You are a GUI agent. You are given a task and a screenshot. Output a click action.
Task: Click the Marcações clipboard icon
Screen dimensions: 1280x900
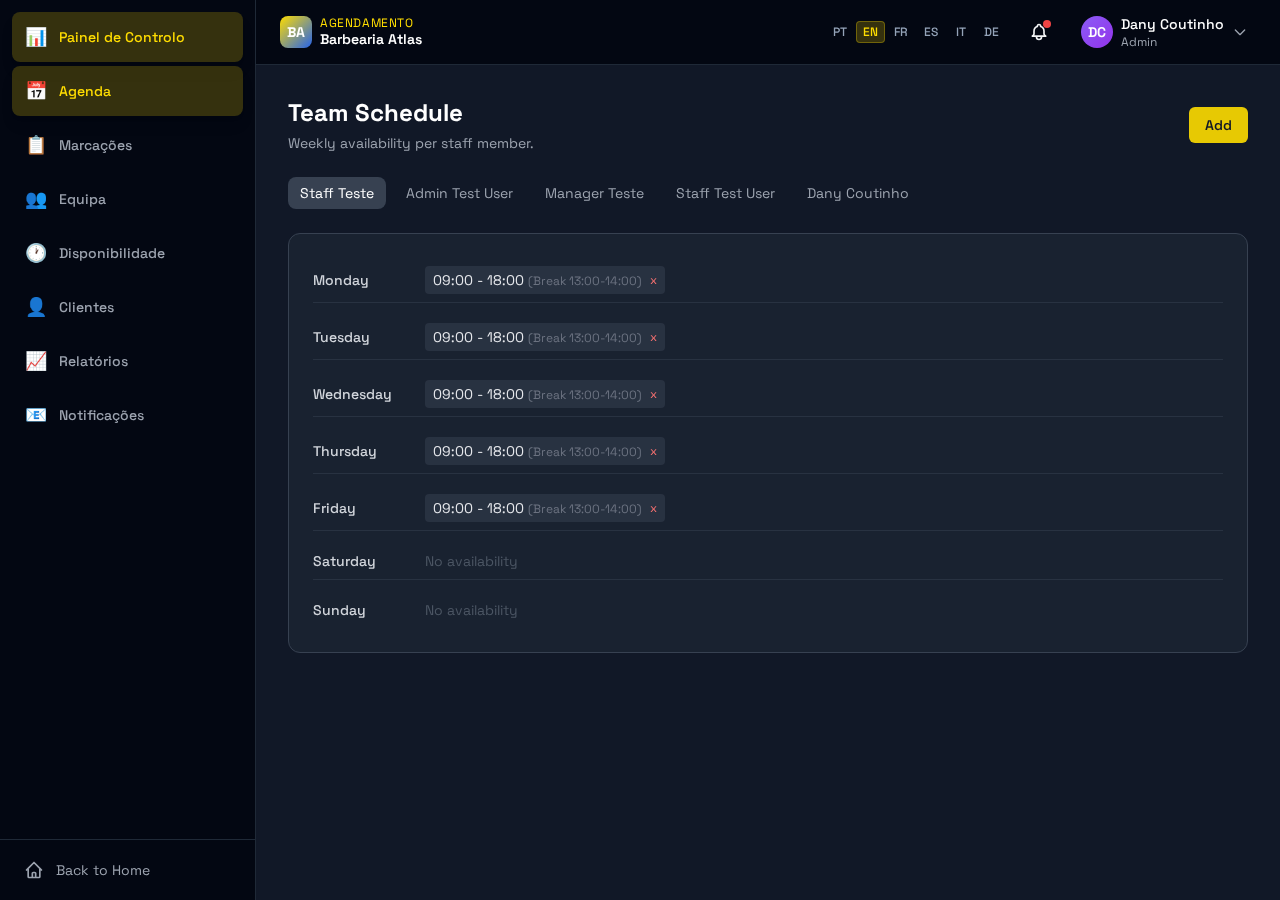pyautogui.click(x=36, y=145)
